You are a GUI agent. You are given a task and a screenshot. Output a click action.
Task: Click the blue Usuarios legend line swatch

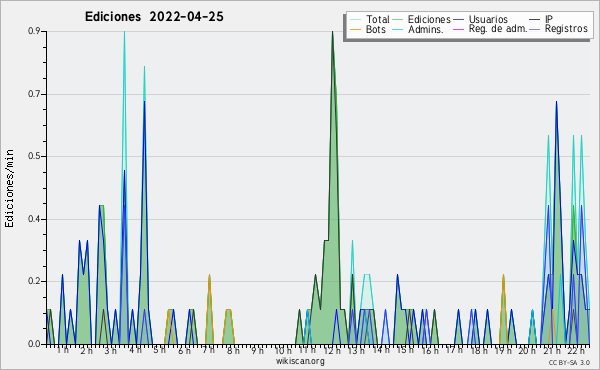pos(458,20)
